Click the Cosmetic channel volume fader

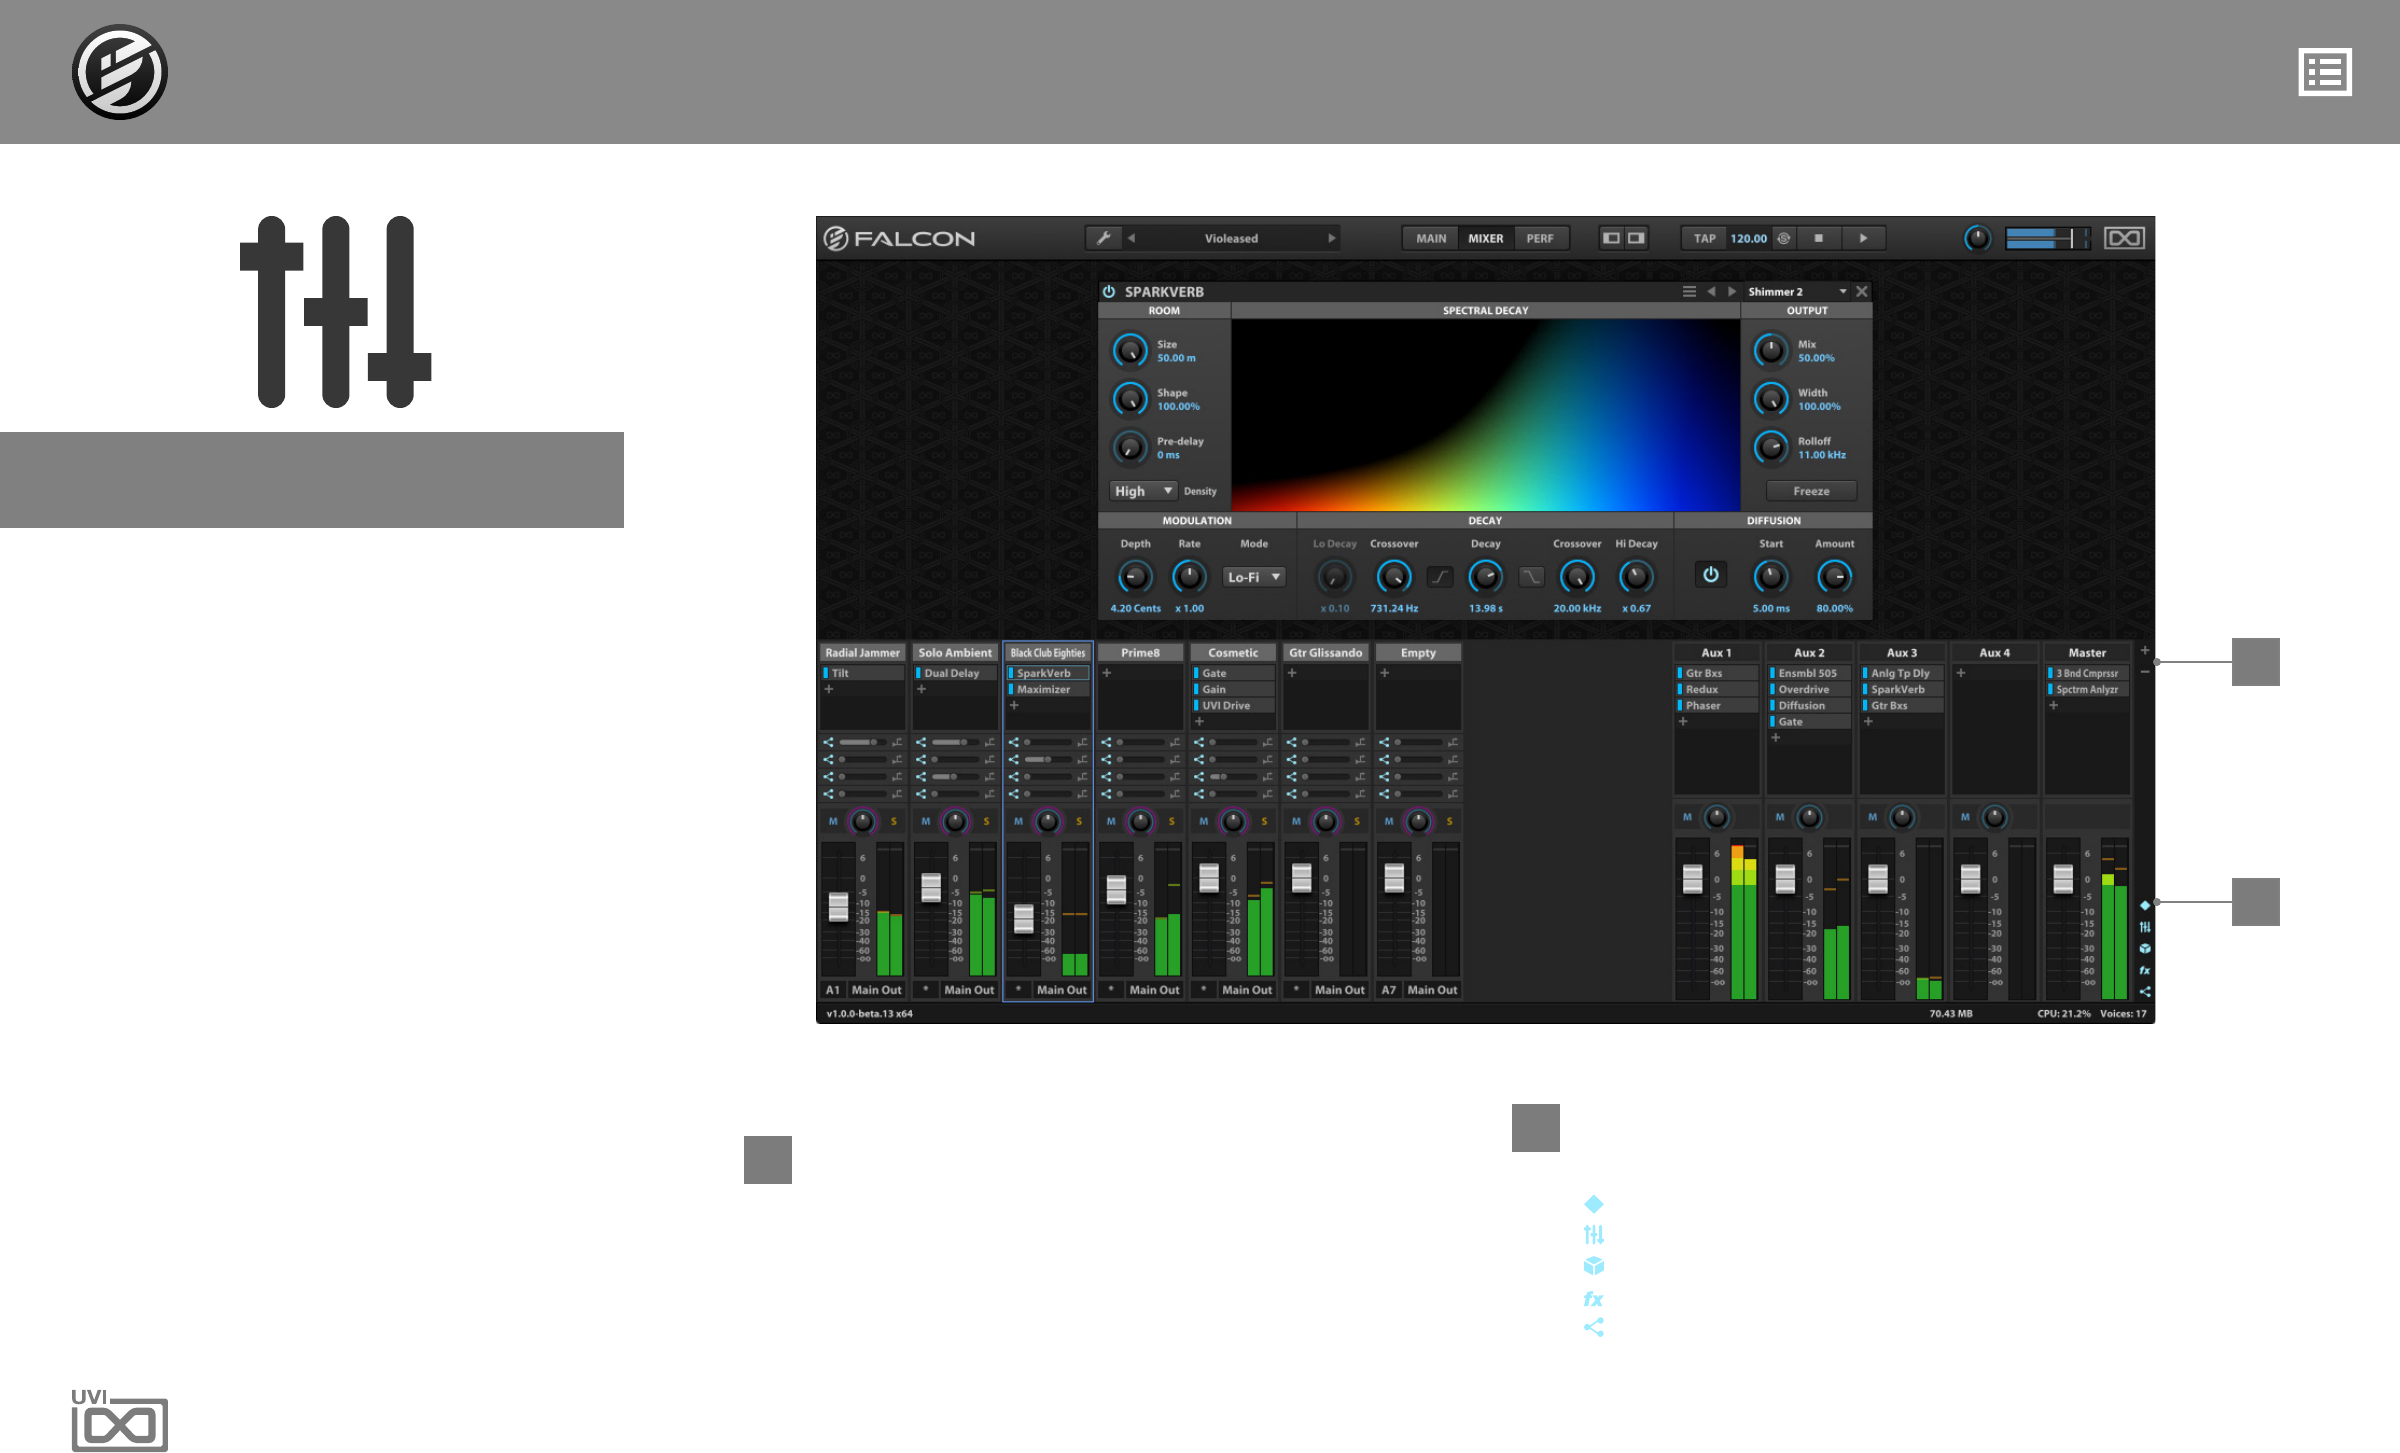point(1209,877)
